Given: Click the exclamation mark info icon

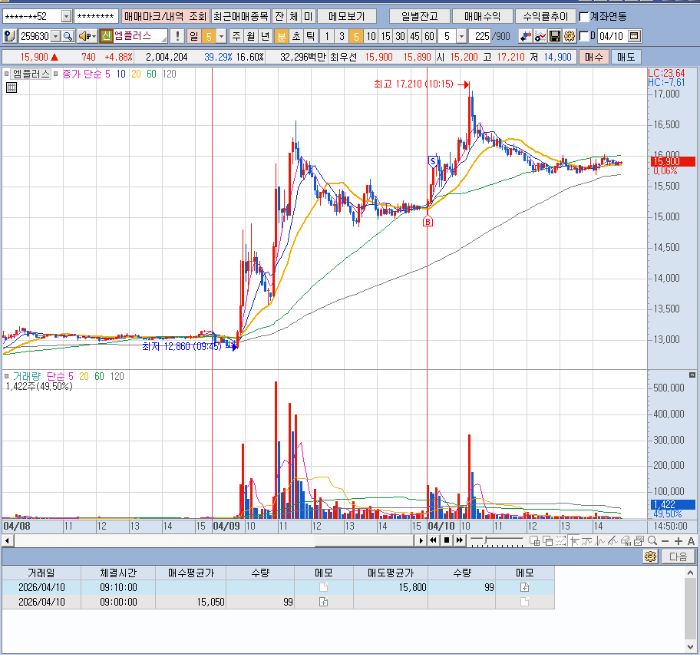Looking at the screenshot, I should [x=178, y=36].
